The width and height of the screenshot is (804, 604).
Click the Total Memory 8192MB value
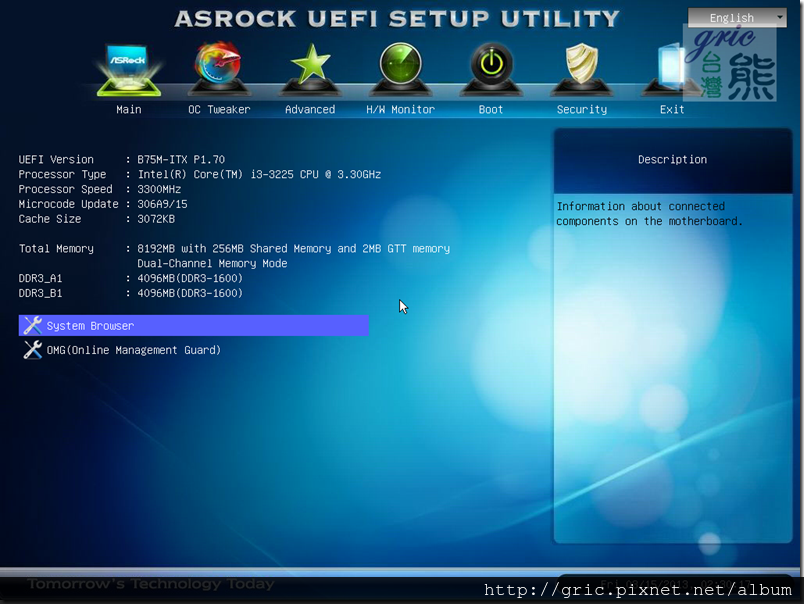(293, 249)
